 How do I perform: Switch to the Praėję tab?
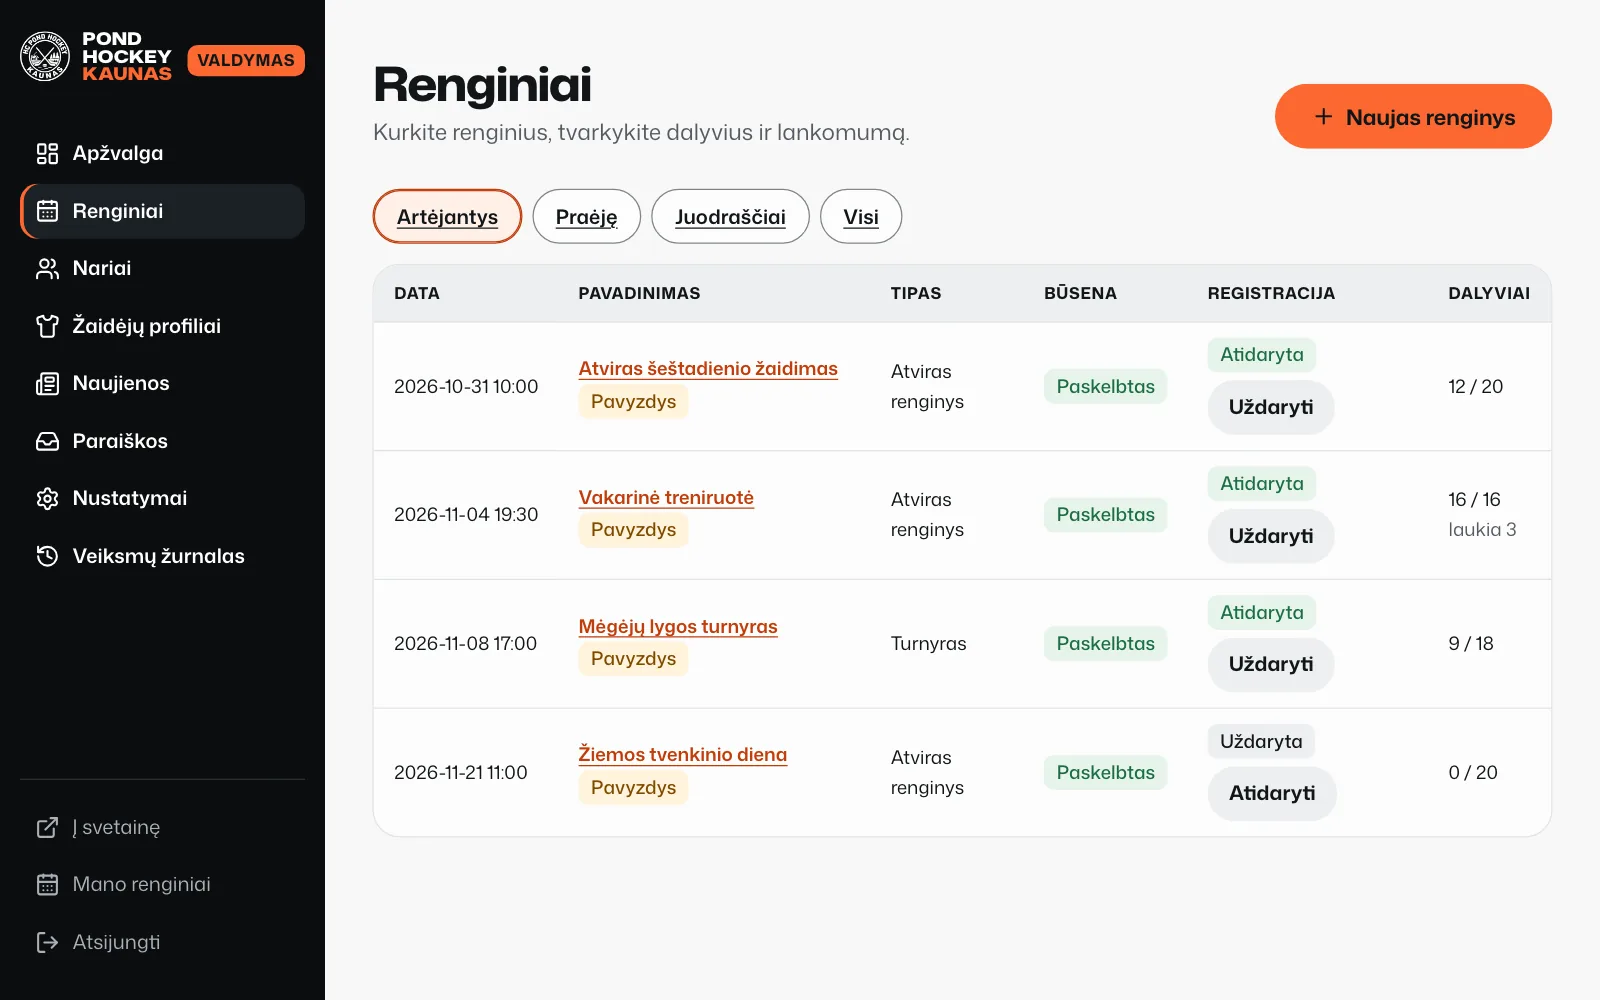[x=586, y=216]
